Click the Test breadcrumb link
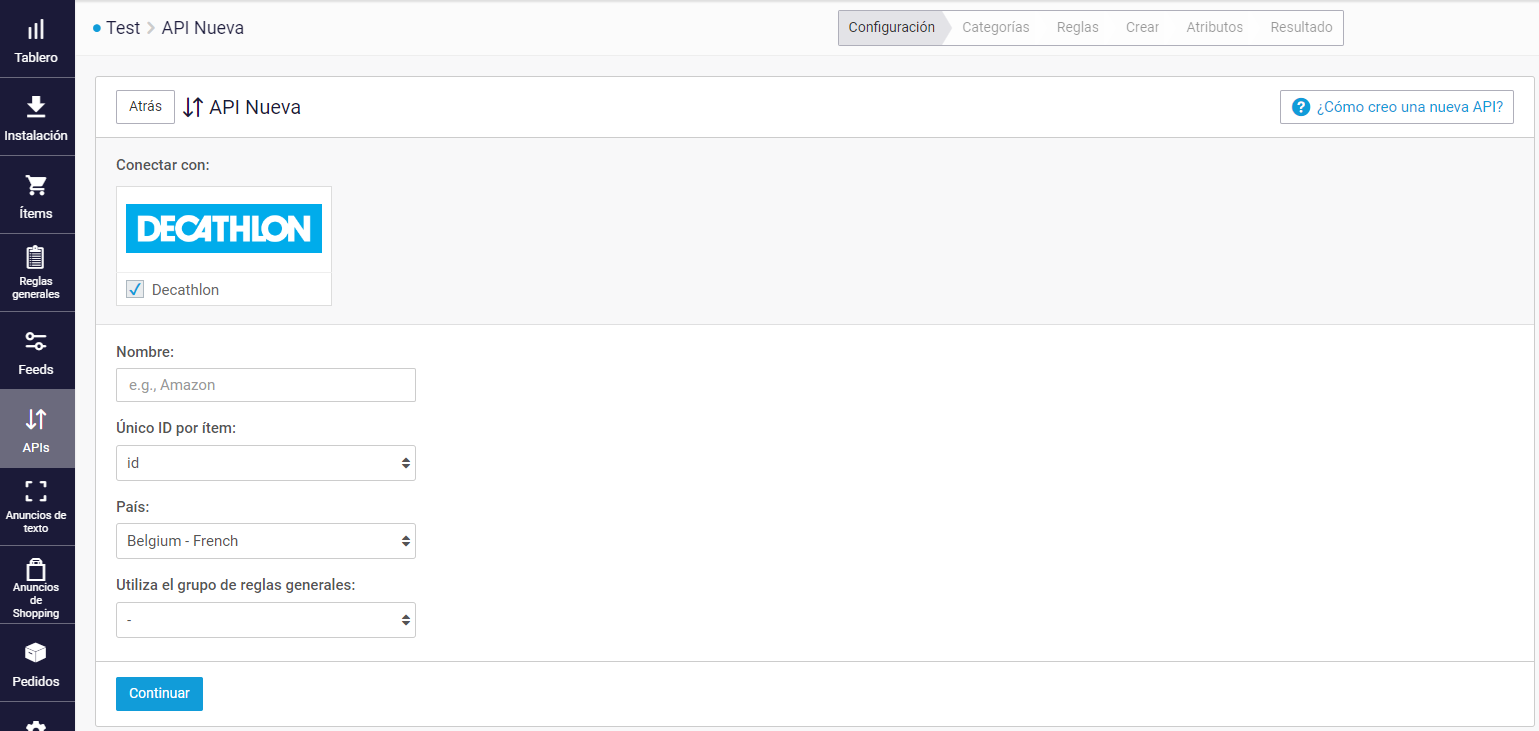 point(123,28)
